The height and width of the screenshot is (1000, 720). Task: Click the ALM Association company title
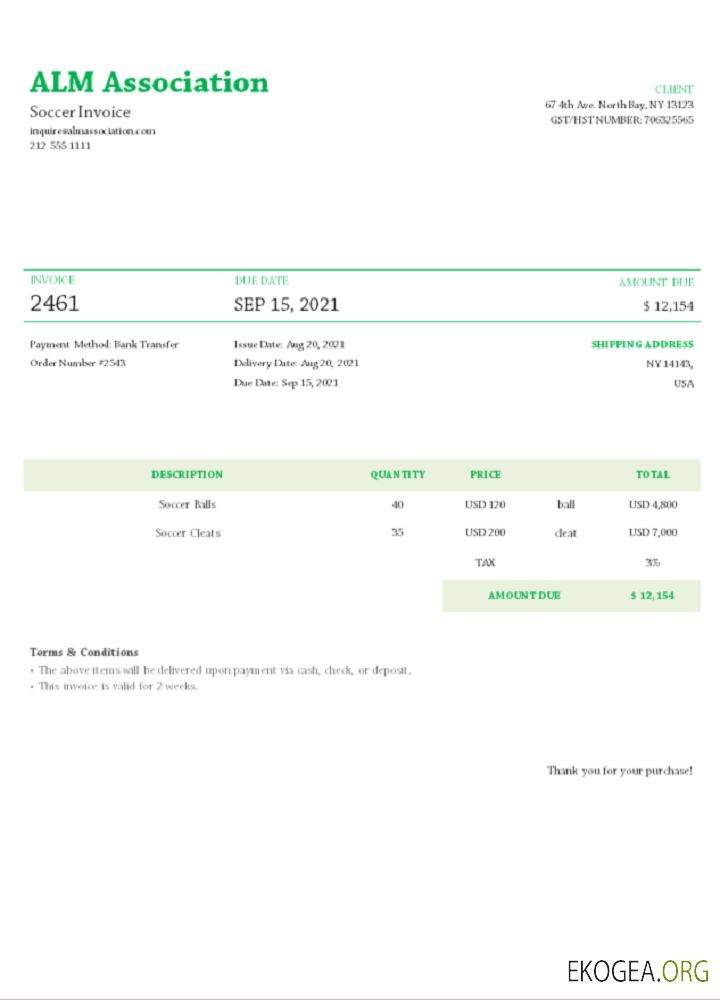click(149, 82)
